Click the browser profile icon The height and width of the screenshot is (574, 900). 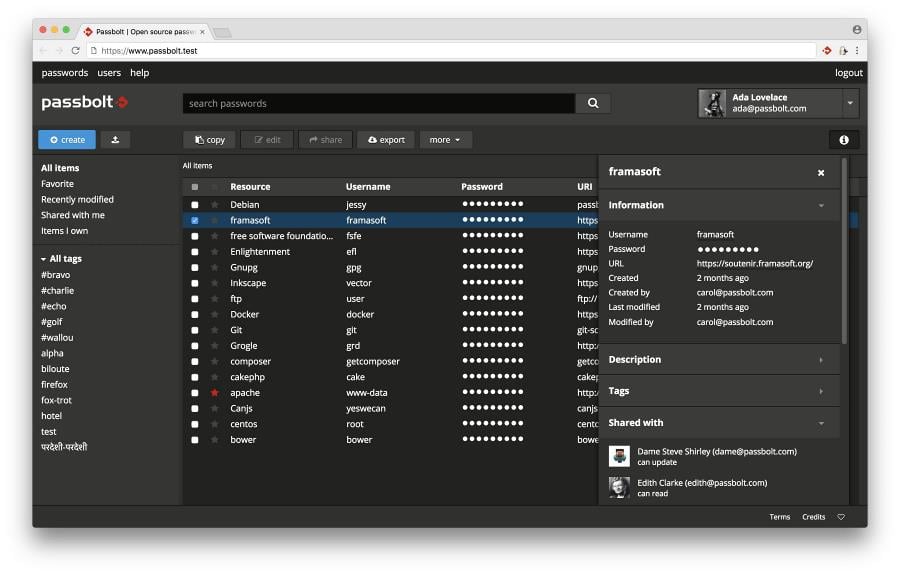tap(856, 29)
